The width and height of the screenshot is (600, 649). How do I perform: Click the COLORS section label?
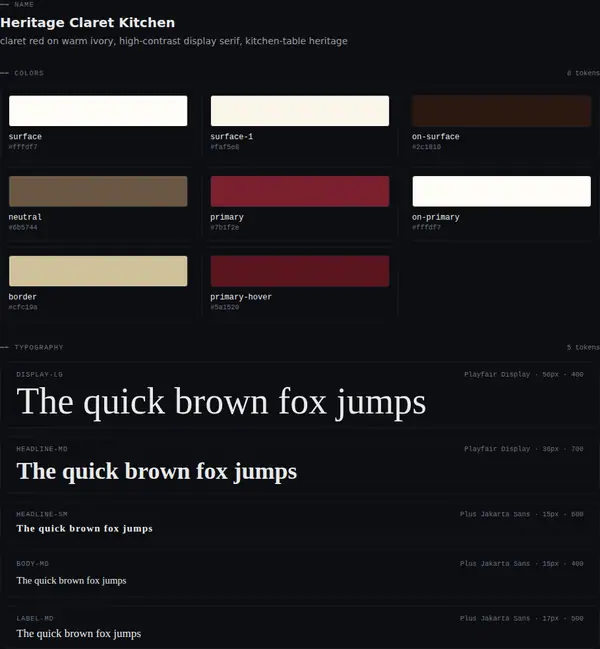tap(29, 73)
